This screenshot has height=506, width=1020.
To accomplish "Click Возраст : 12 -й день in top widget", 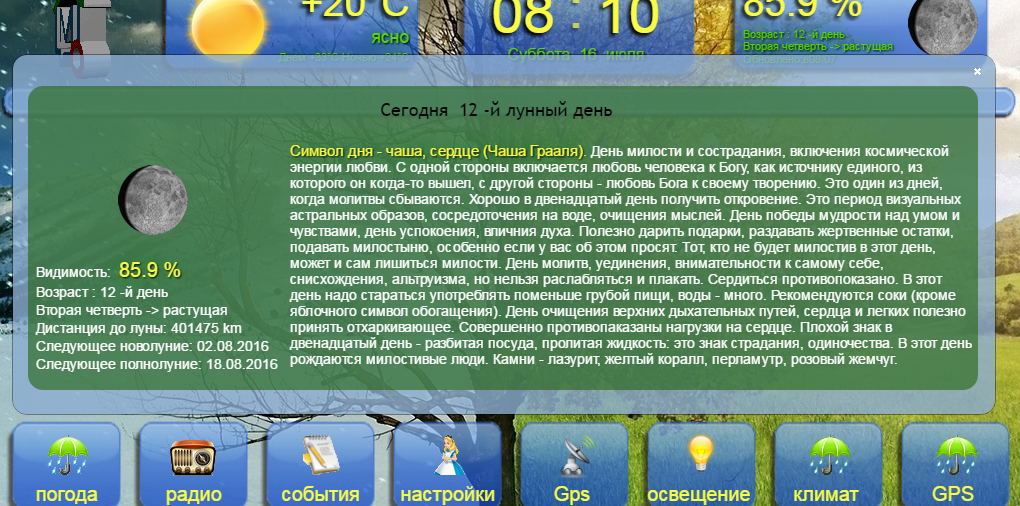I will pyautogui.click(x=794, y=34).
